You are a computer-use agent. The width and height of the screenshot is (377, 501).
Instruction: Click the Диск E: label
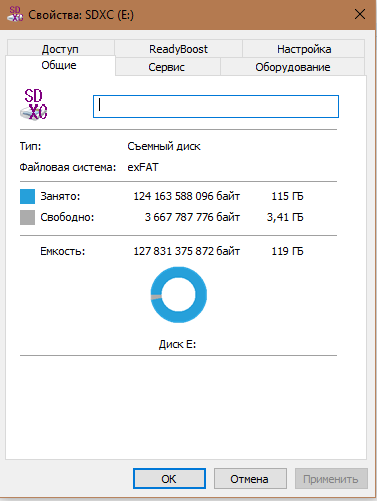[x=177, y=344]
